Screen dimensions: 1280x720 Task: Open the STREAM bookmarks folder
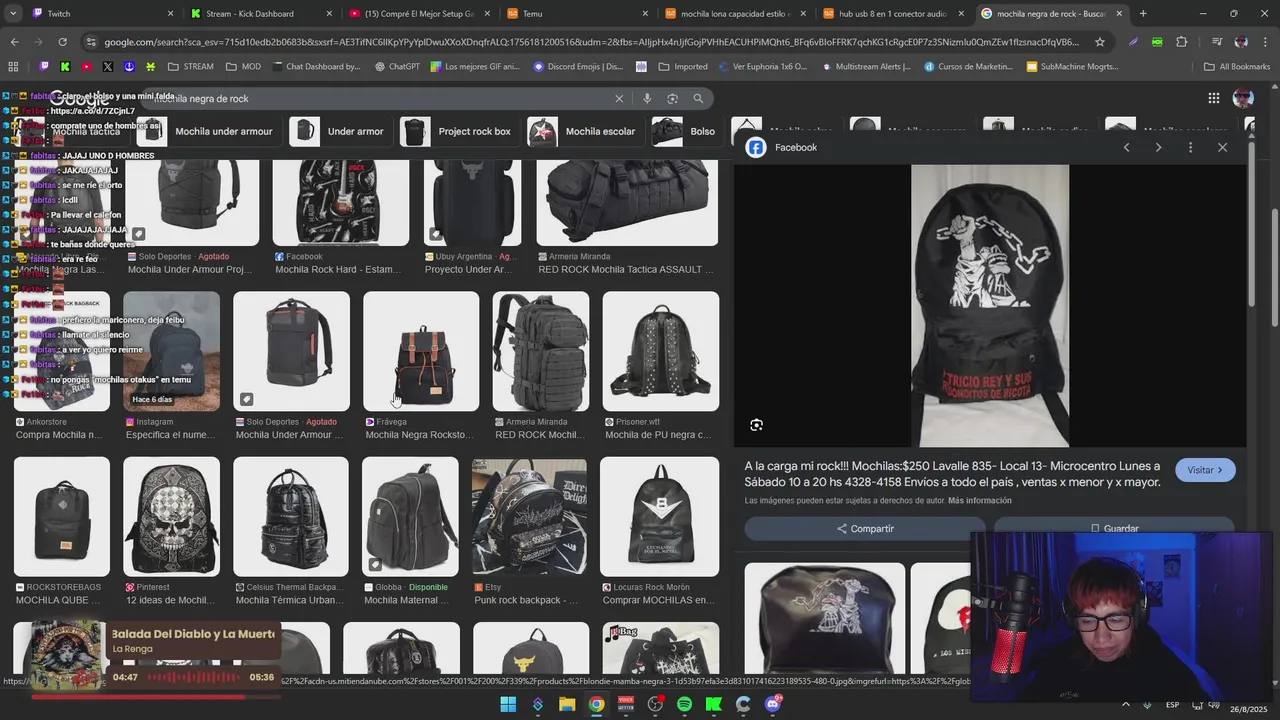190,66
